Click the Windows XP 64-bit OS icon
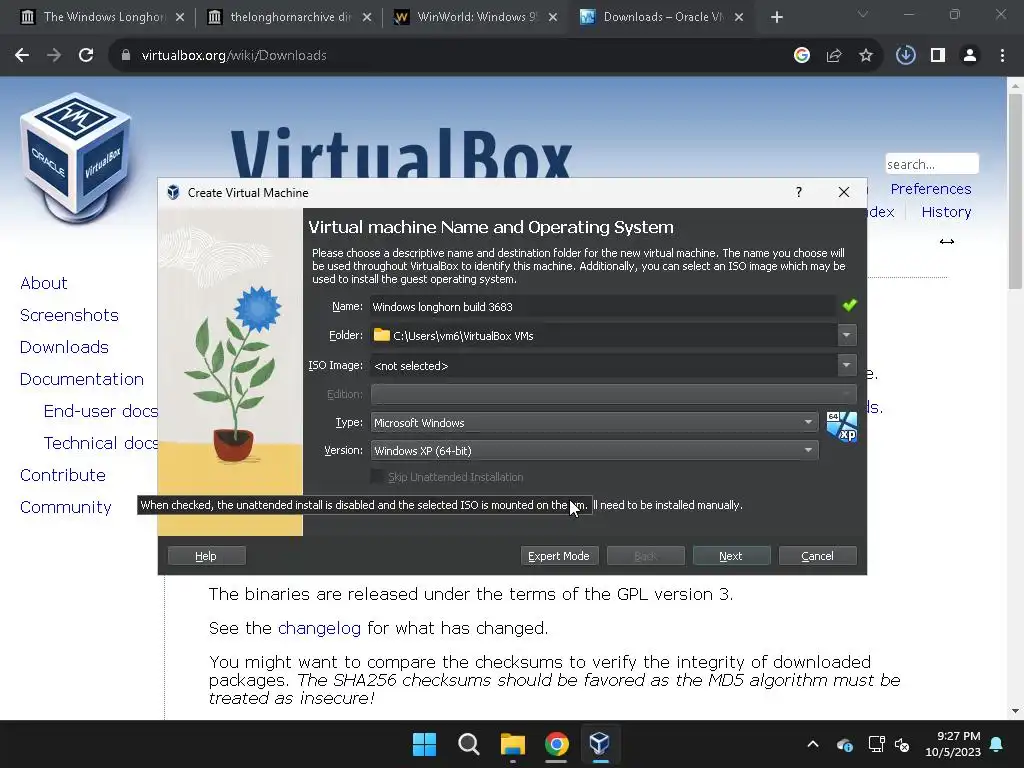Viewport: 1024px width, 768px height. point(841,426)
